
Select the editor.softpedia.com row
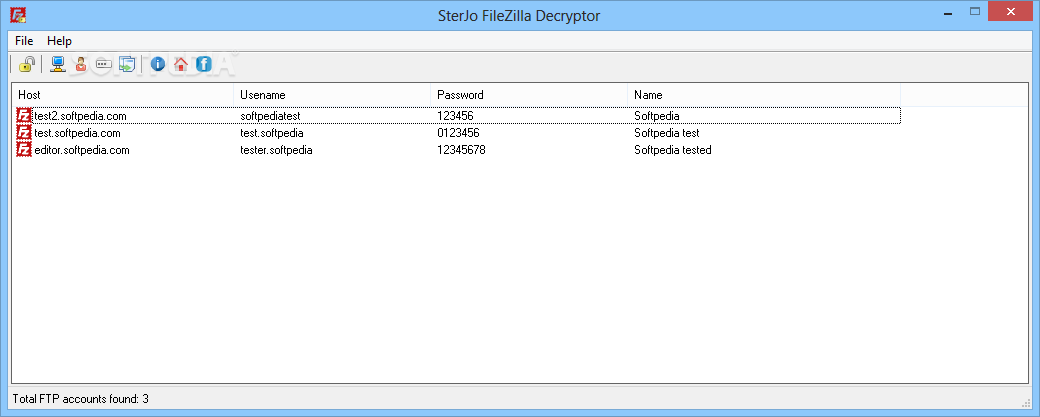pyautogui.click(x=458, y=150)
